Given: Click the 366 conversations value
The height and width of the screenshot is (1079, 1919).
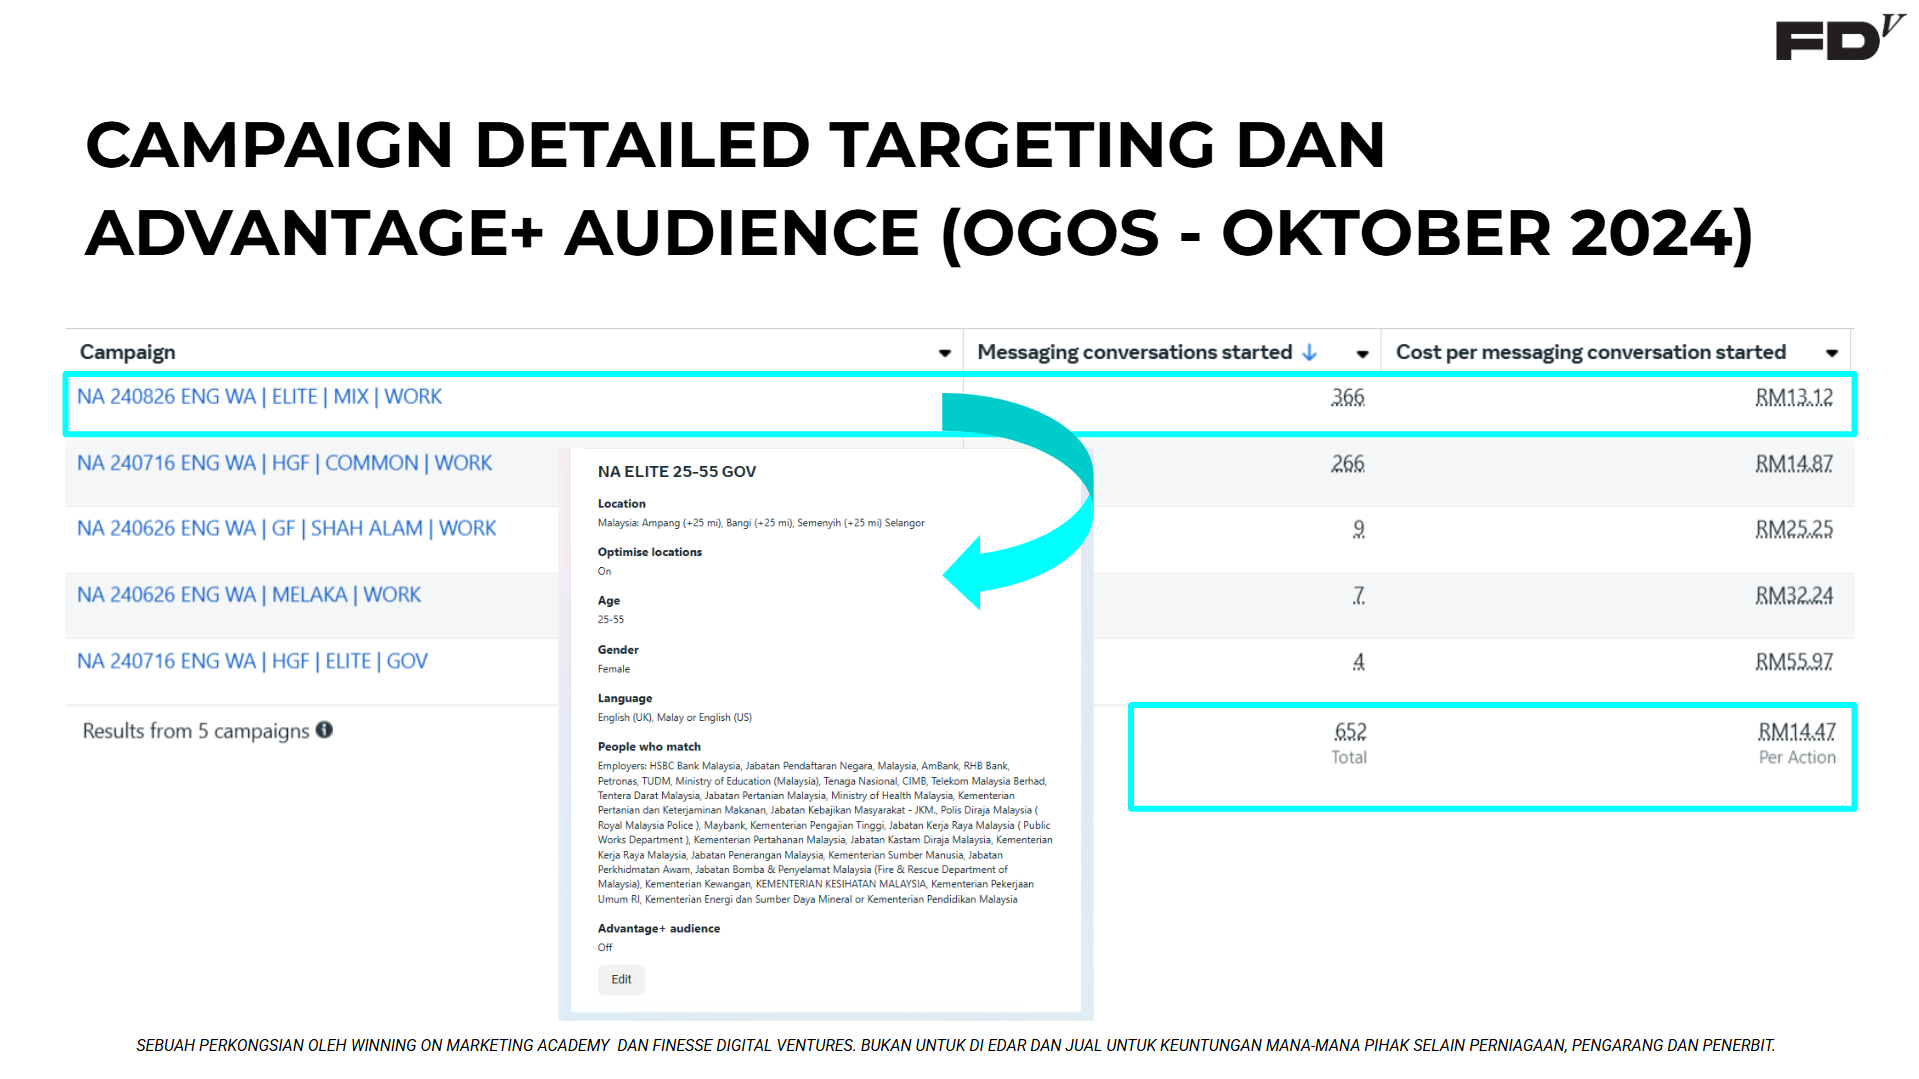Looking at the screenshot, I should coord(1347,397).
